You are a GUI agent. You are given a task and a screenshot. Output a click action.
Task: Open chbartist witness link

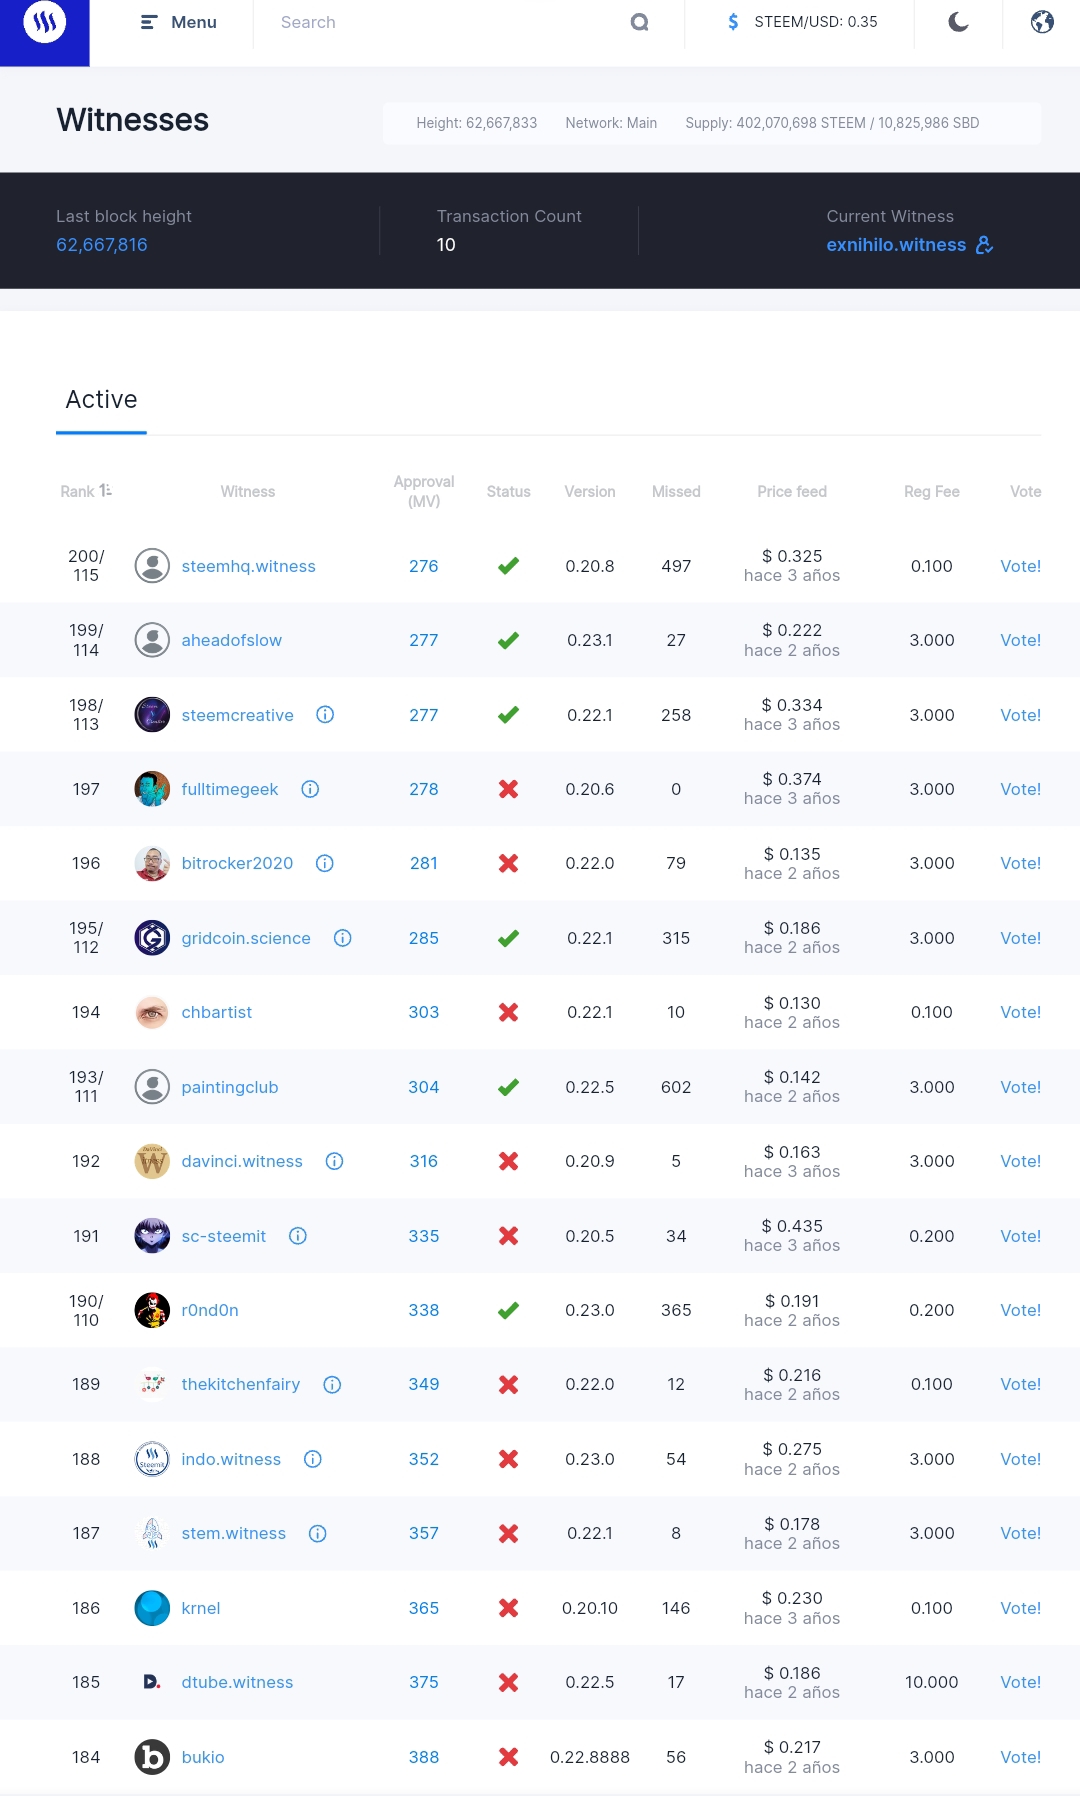(217, 1012)
